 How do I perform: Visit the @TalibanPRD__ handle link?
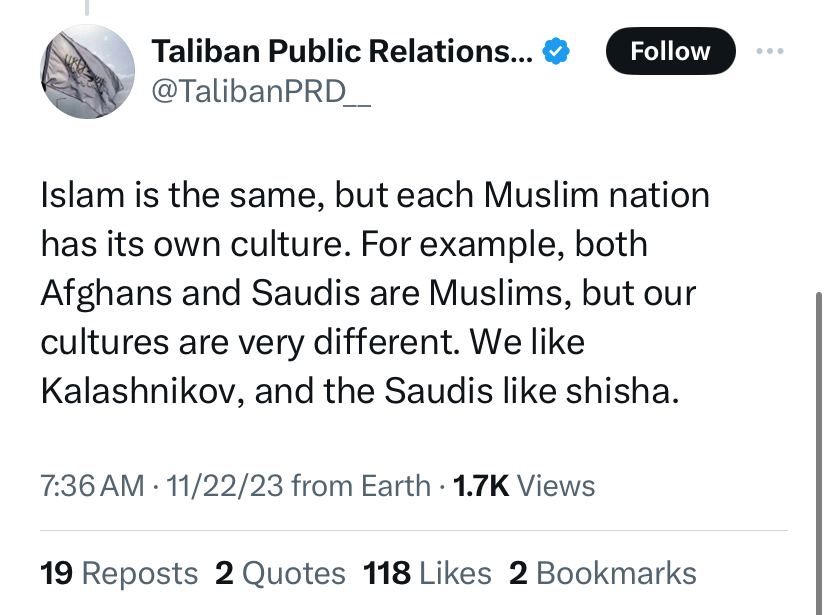point(261,91)
